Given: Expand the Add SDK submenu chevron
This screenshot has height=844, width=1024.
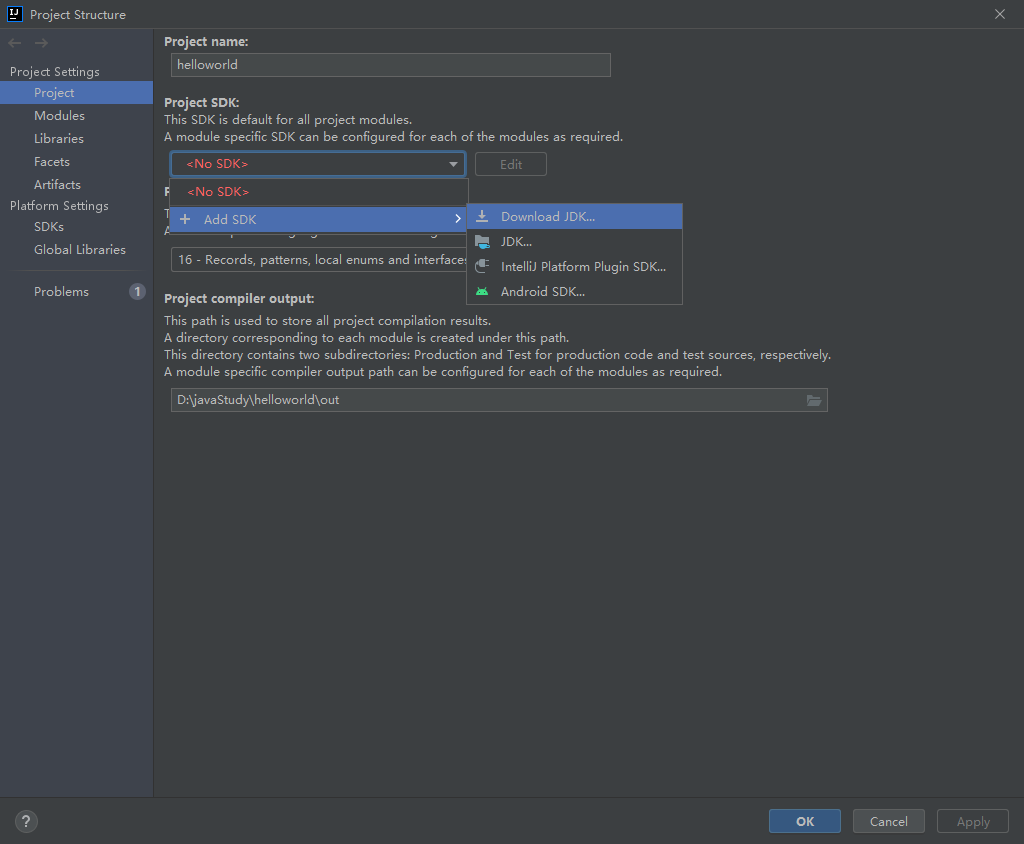Looking at the screenshot, I should pyautogui.click(x=458, y=219).
